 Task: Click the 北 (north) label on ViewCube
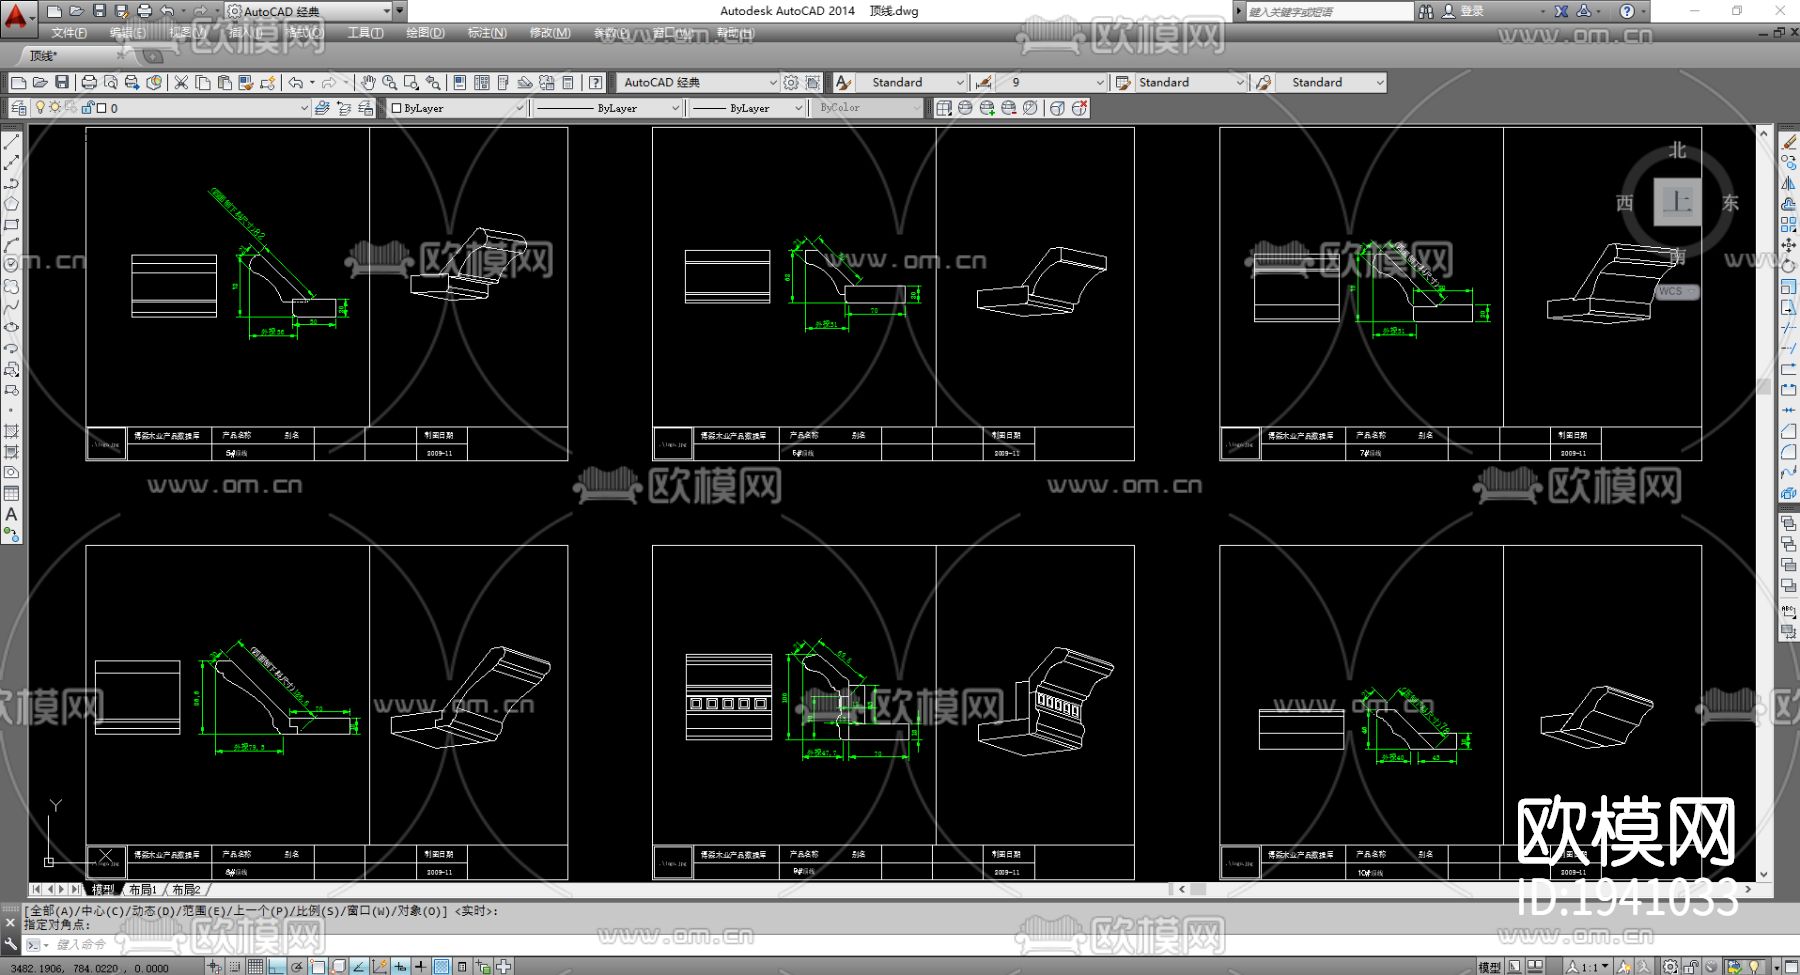tap(1677, 150)
